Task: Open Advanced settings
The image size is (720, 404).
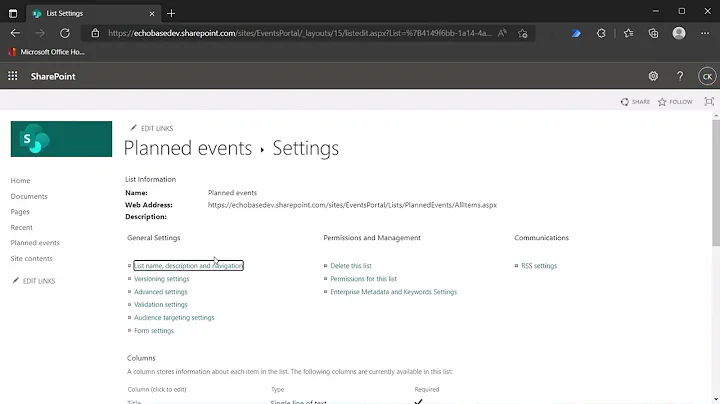Action: pos(161,292)
